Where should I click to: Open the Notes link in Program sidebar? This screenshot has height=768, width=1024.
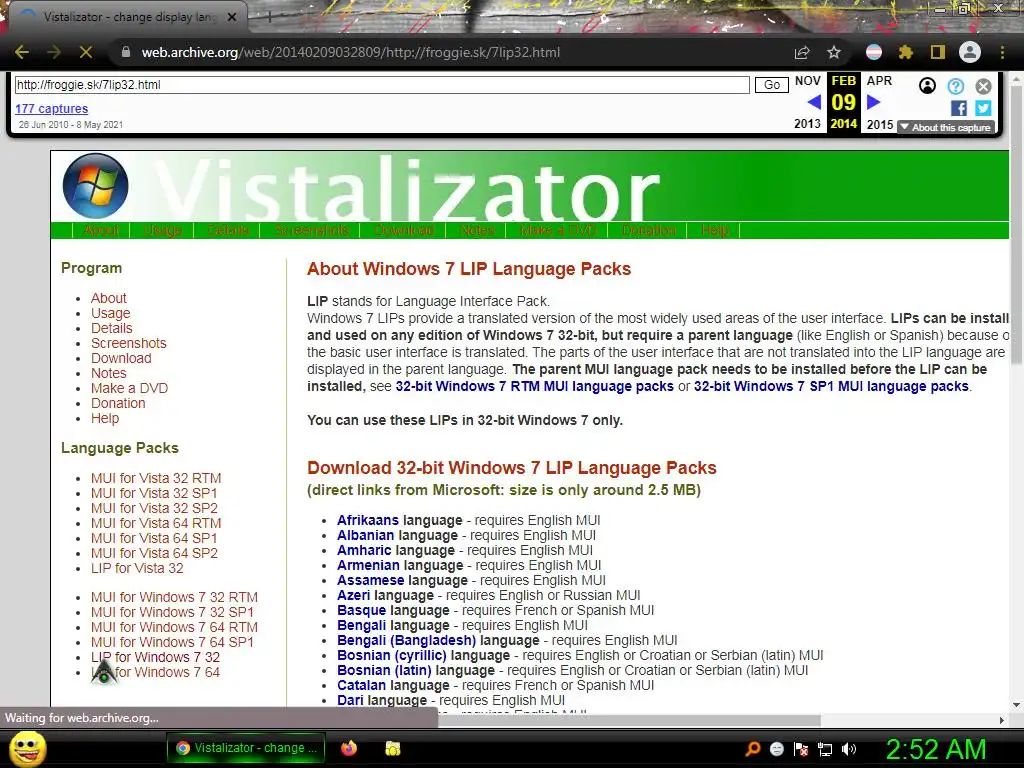108,373
